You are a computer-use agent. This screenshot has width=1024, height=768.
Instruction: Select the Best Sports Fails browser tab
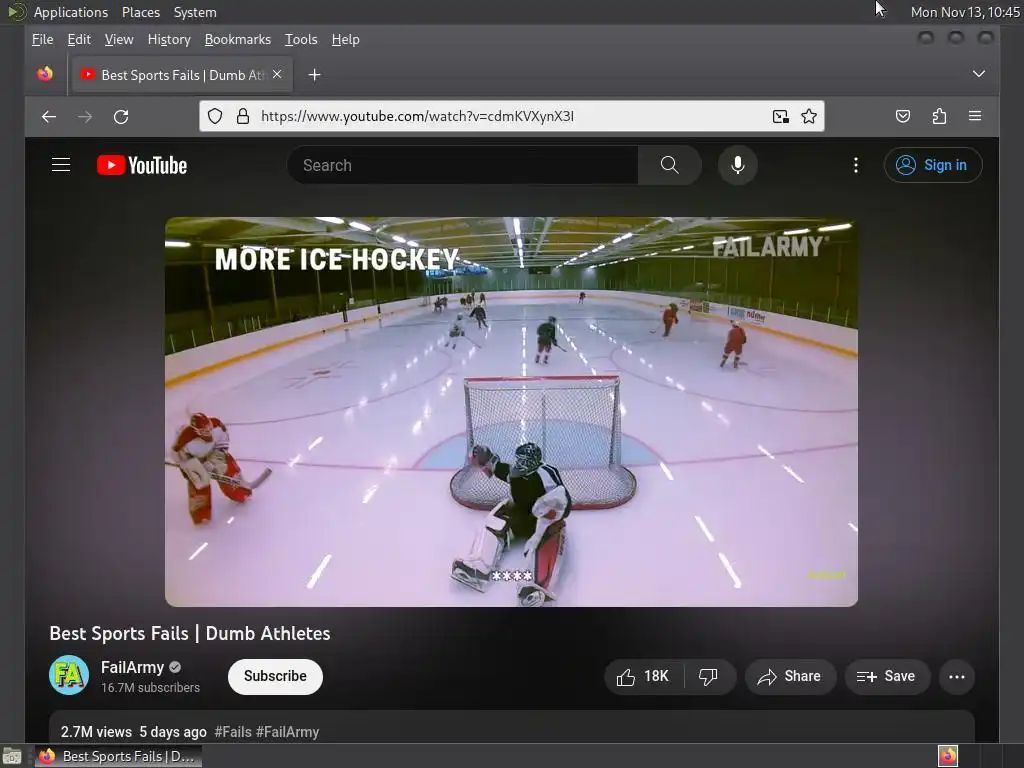[182, 75]
